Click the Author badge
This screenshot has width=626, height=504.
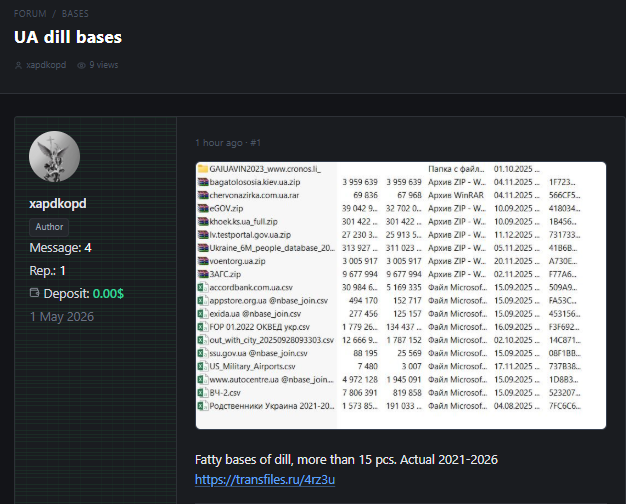click(49, 227)
